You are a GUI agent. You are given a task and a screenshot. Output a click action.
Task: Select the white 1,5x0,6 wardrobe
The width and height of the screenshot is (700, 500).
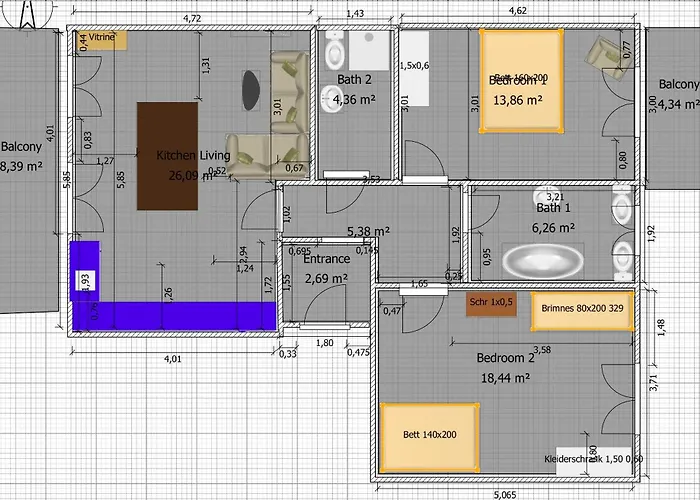coord(414,68)
